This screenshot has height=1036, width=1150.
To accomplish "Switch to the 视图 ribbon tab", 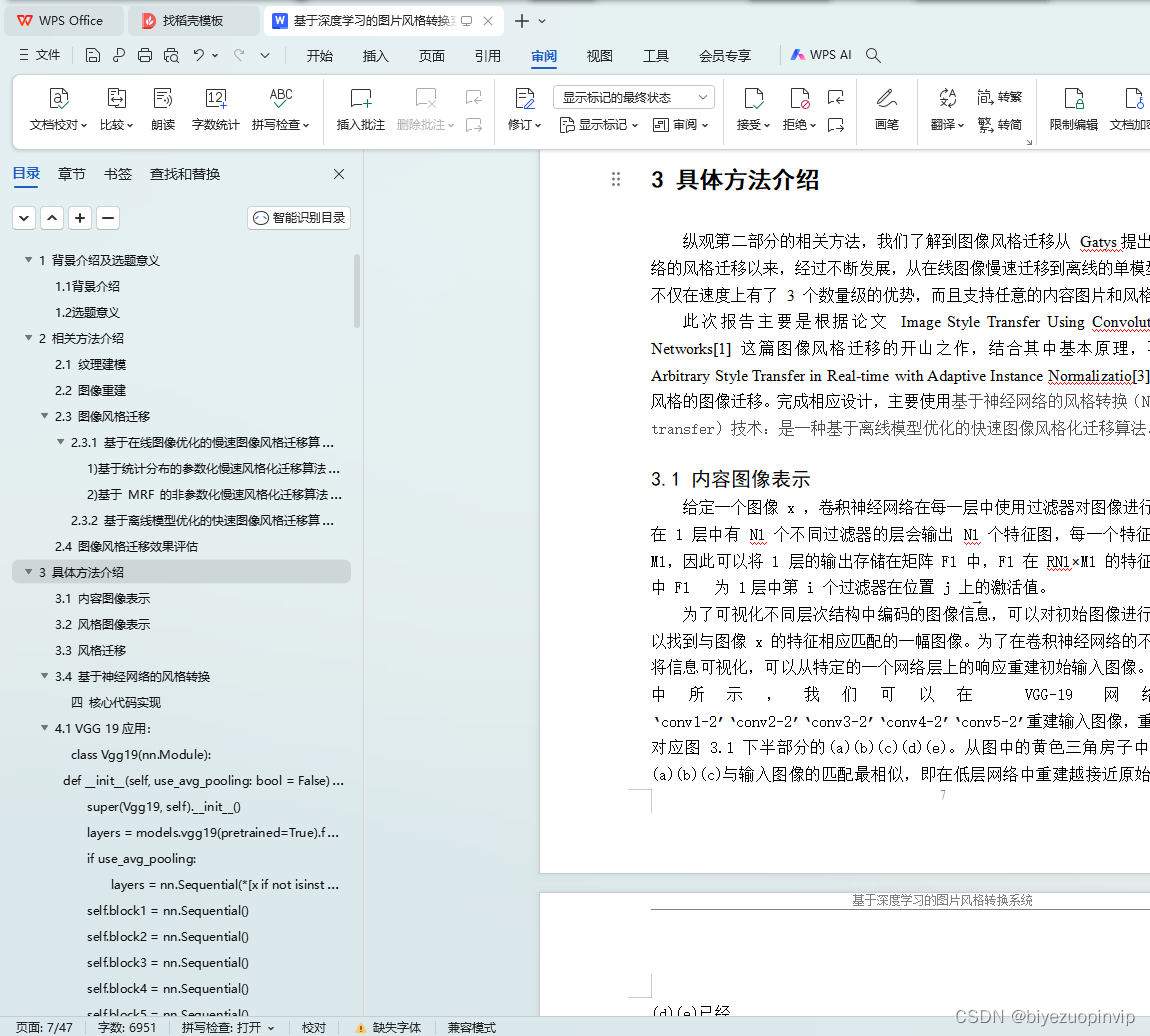I will pos(599,56).
